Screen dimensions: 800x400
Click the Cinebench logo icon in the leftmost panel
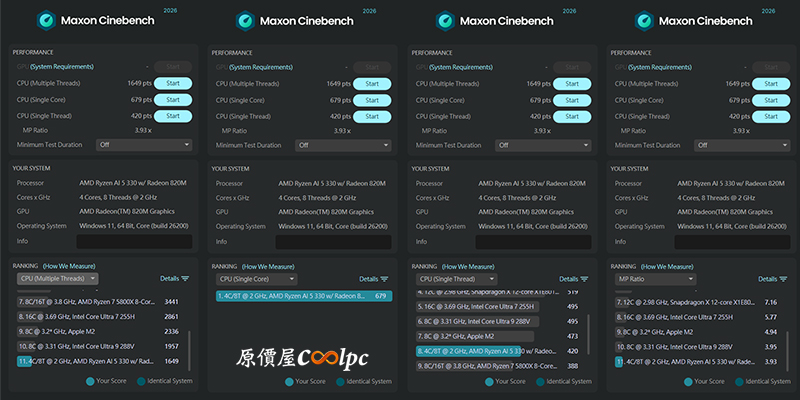pyautogui.click(x=46, y=20)
